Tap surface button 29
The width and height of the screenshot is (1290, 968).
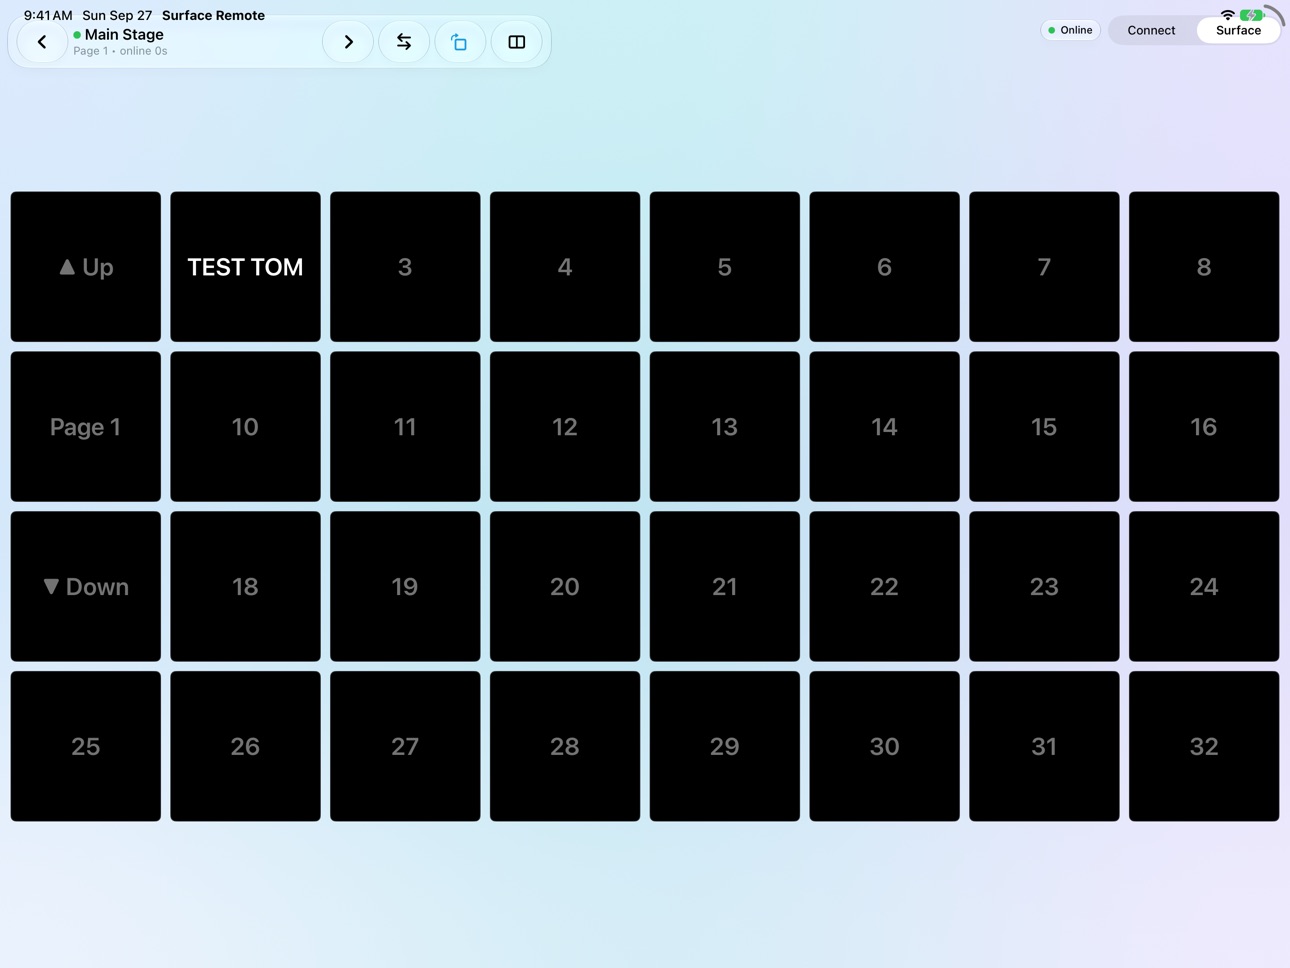coord(725,746)
